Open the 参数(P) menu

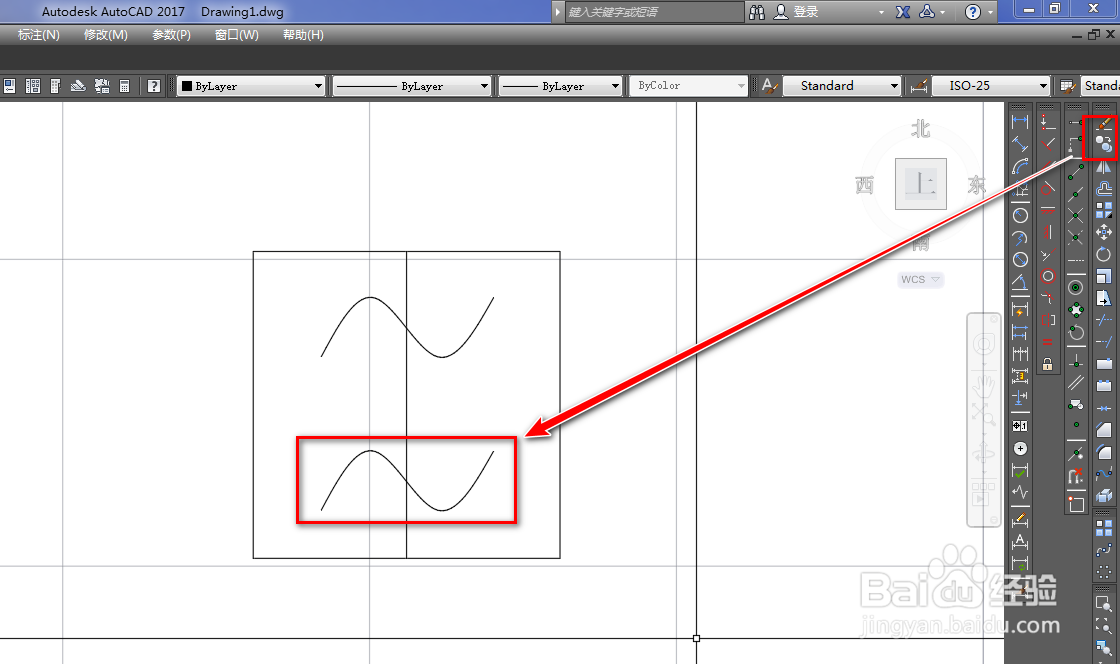(x=171, y=34)
